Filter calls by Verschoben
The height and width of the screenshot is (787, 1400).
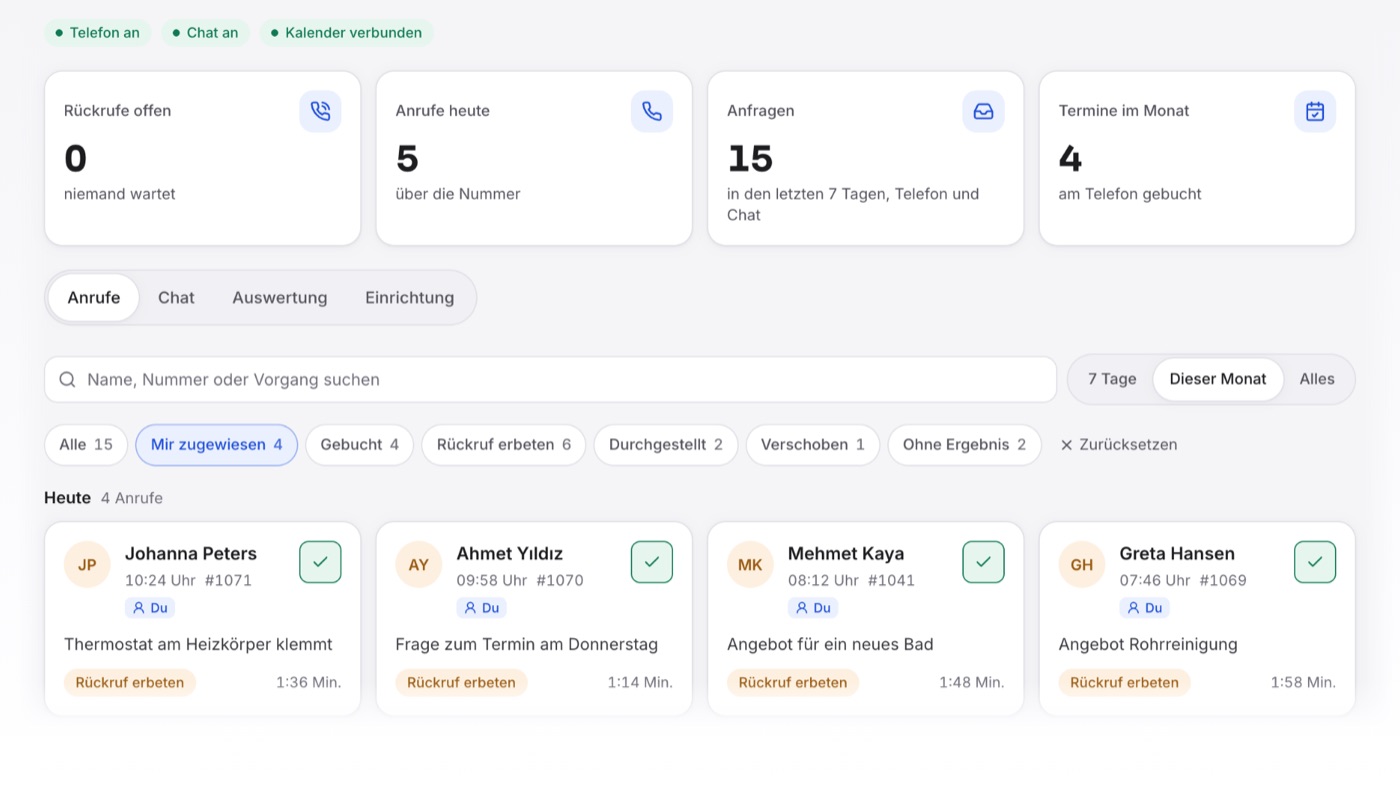coord(813,445)
